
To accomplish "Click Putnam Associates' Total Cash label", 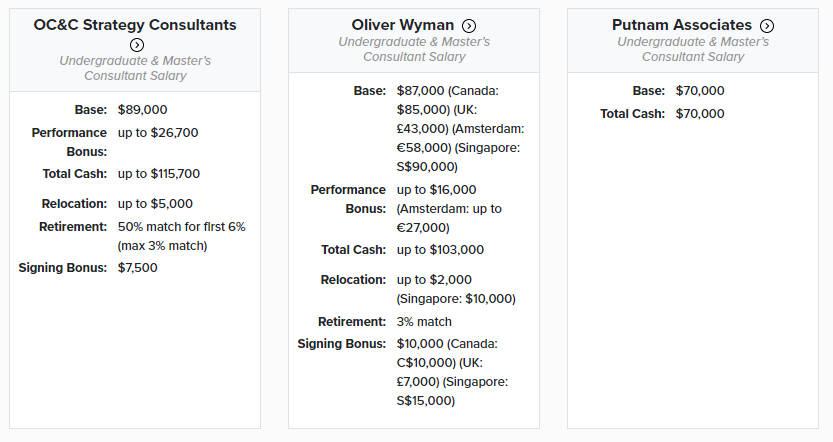I will click(632, 114).
